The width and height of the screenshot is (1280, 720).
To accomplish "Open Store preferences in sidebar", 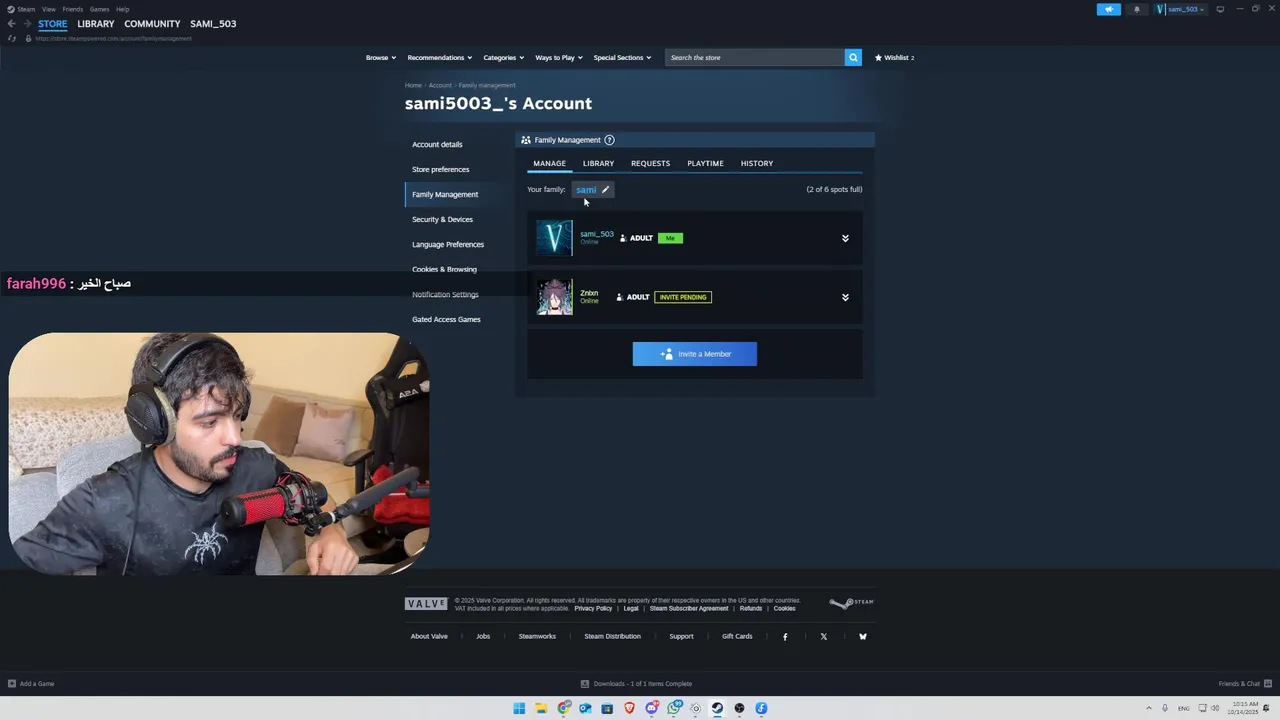I will click(x=440, y=169).
